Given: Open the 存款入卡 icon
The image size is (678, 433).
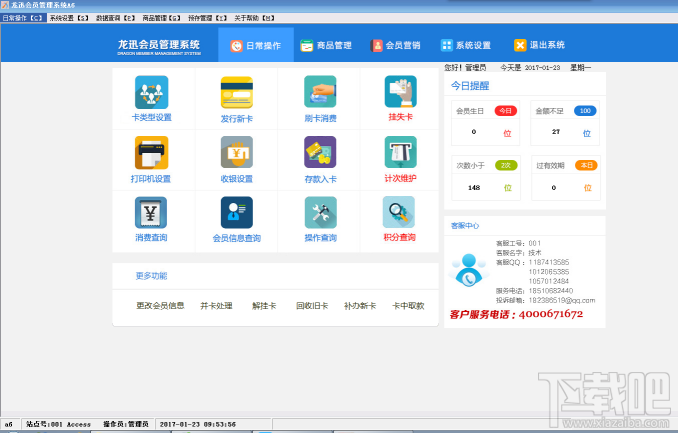Looking at the screenshot, I should [320, 152].
